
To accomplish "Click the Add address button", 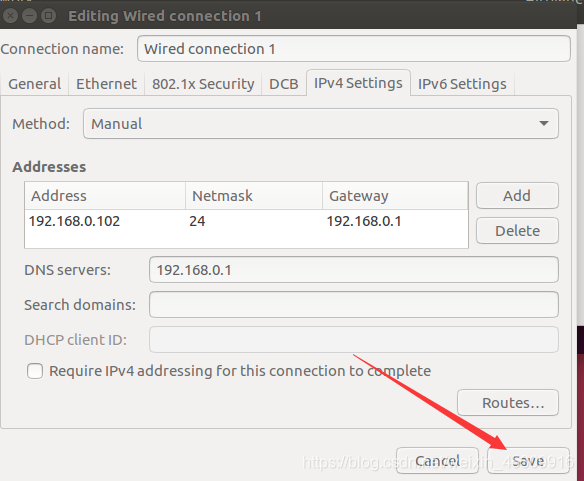I will 517,196.
